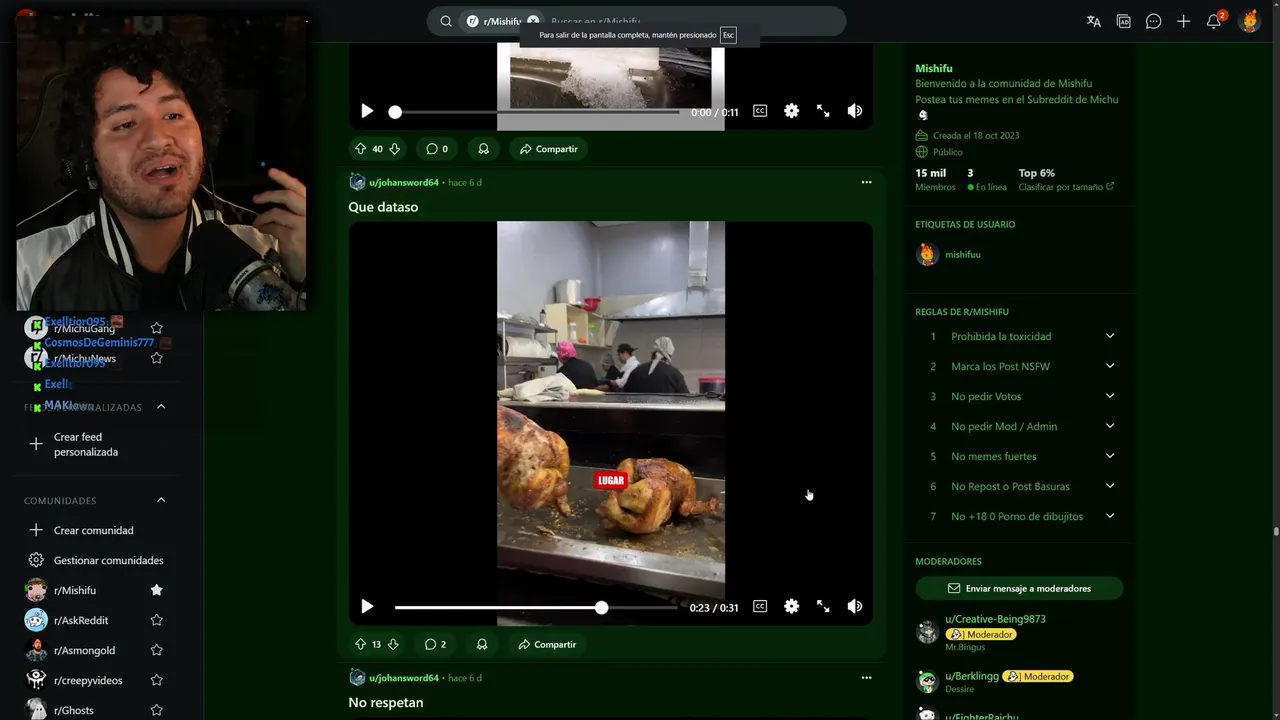This screenshot has height=720, width=1280.
Task: Favorite r/creepyvideos with star
Action: tap(156, 680)
